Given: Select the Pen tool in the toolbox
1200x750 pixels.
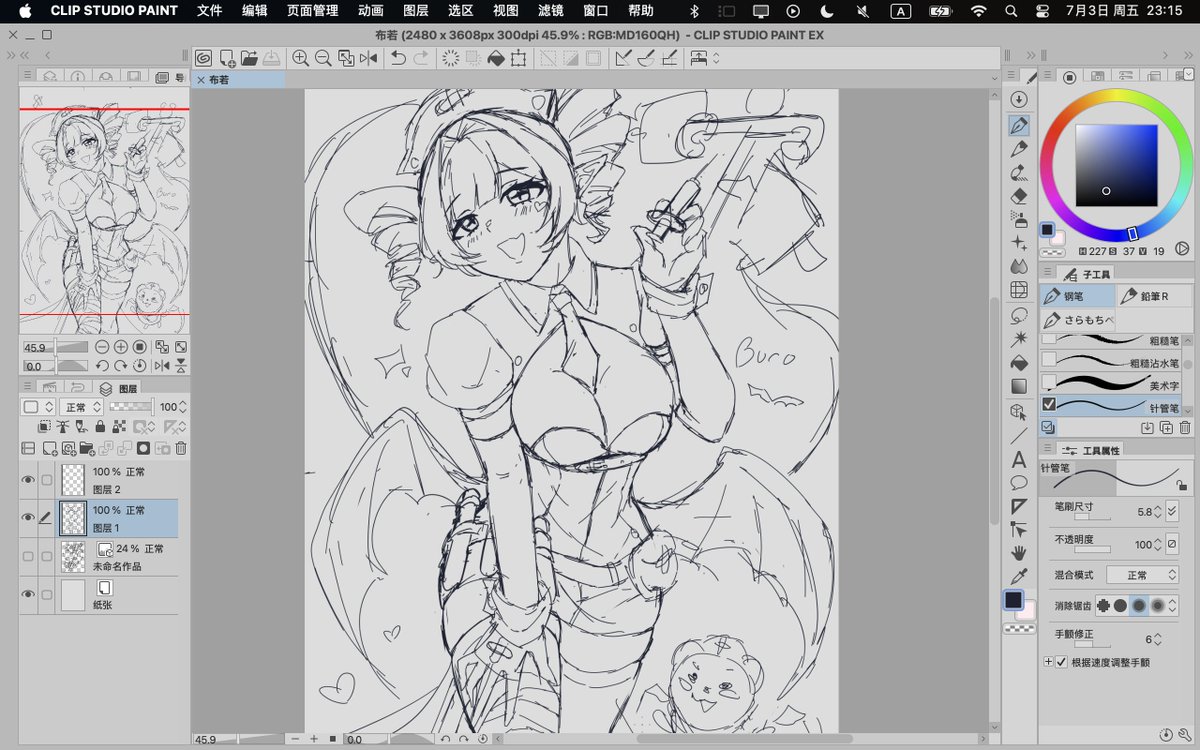Looking at the screenshot, I should click(1019, 125).
